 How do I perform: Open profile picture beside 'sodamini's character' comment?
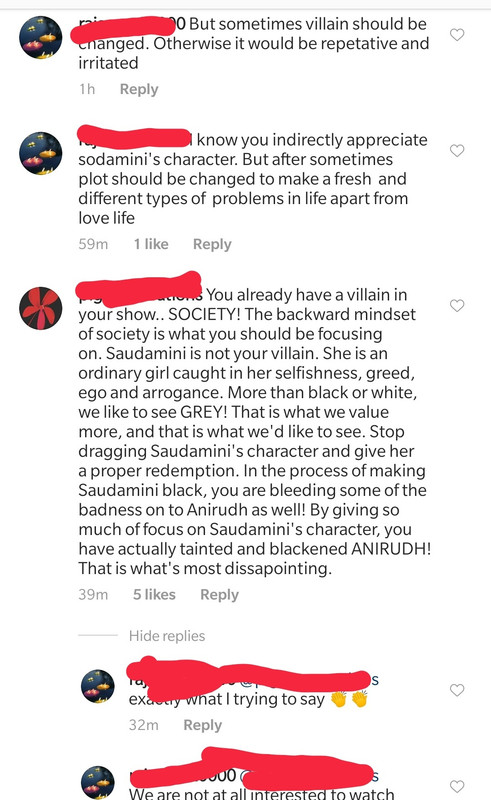coord(40,153)
